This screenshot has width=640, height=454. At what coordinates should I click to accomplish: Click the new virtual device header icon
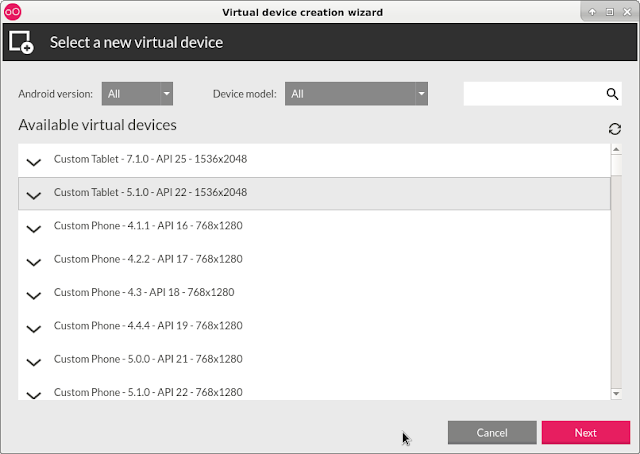coord(21,42)
